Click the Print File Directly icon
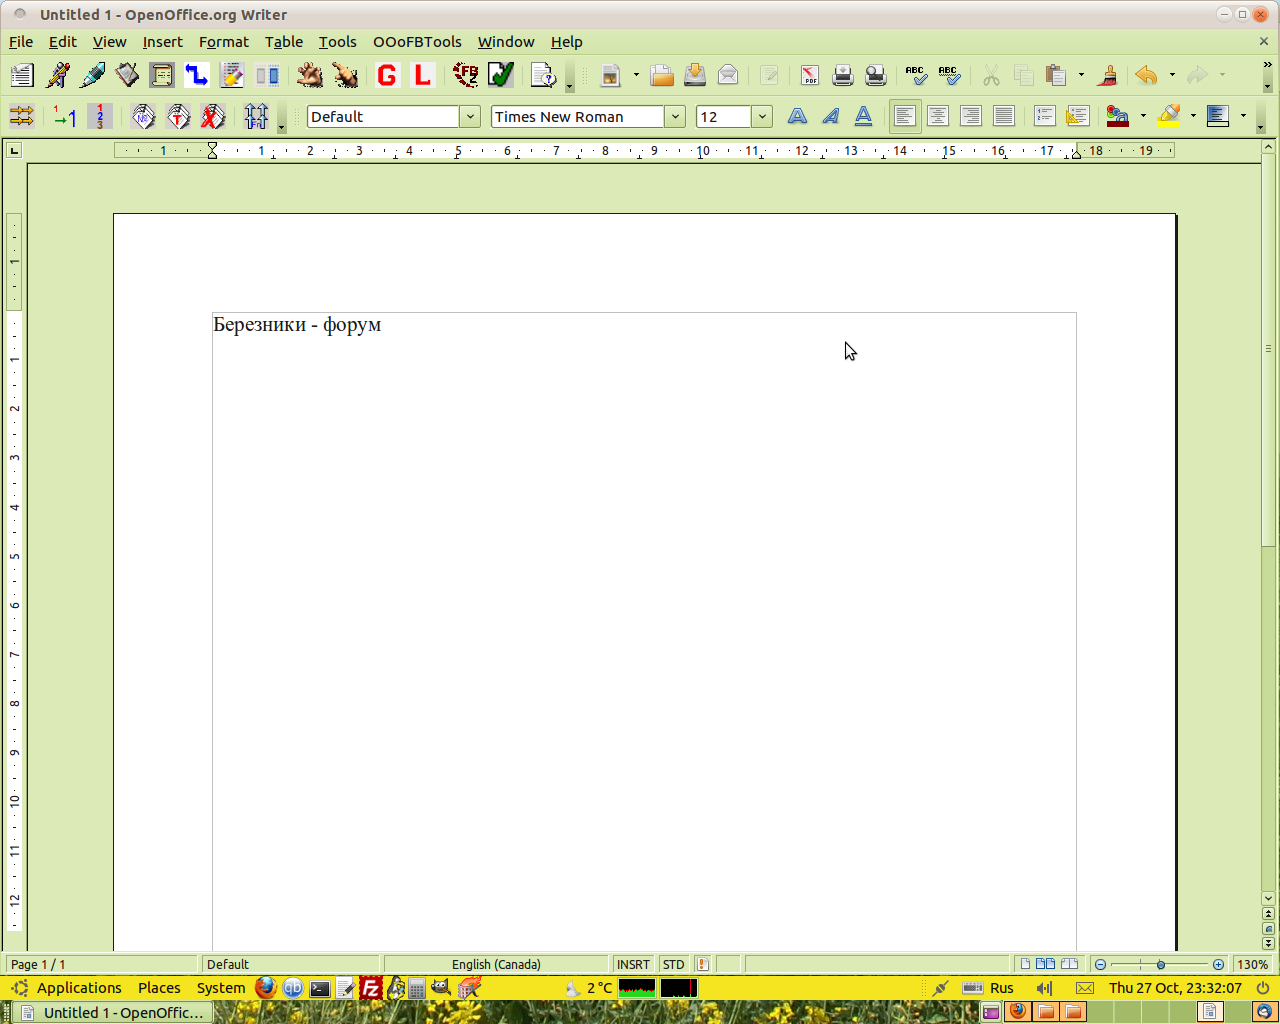Image resolution: width=1280 pixels, height=1024 pixels. 842,76
